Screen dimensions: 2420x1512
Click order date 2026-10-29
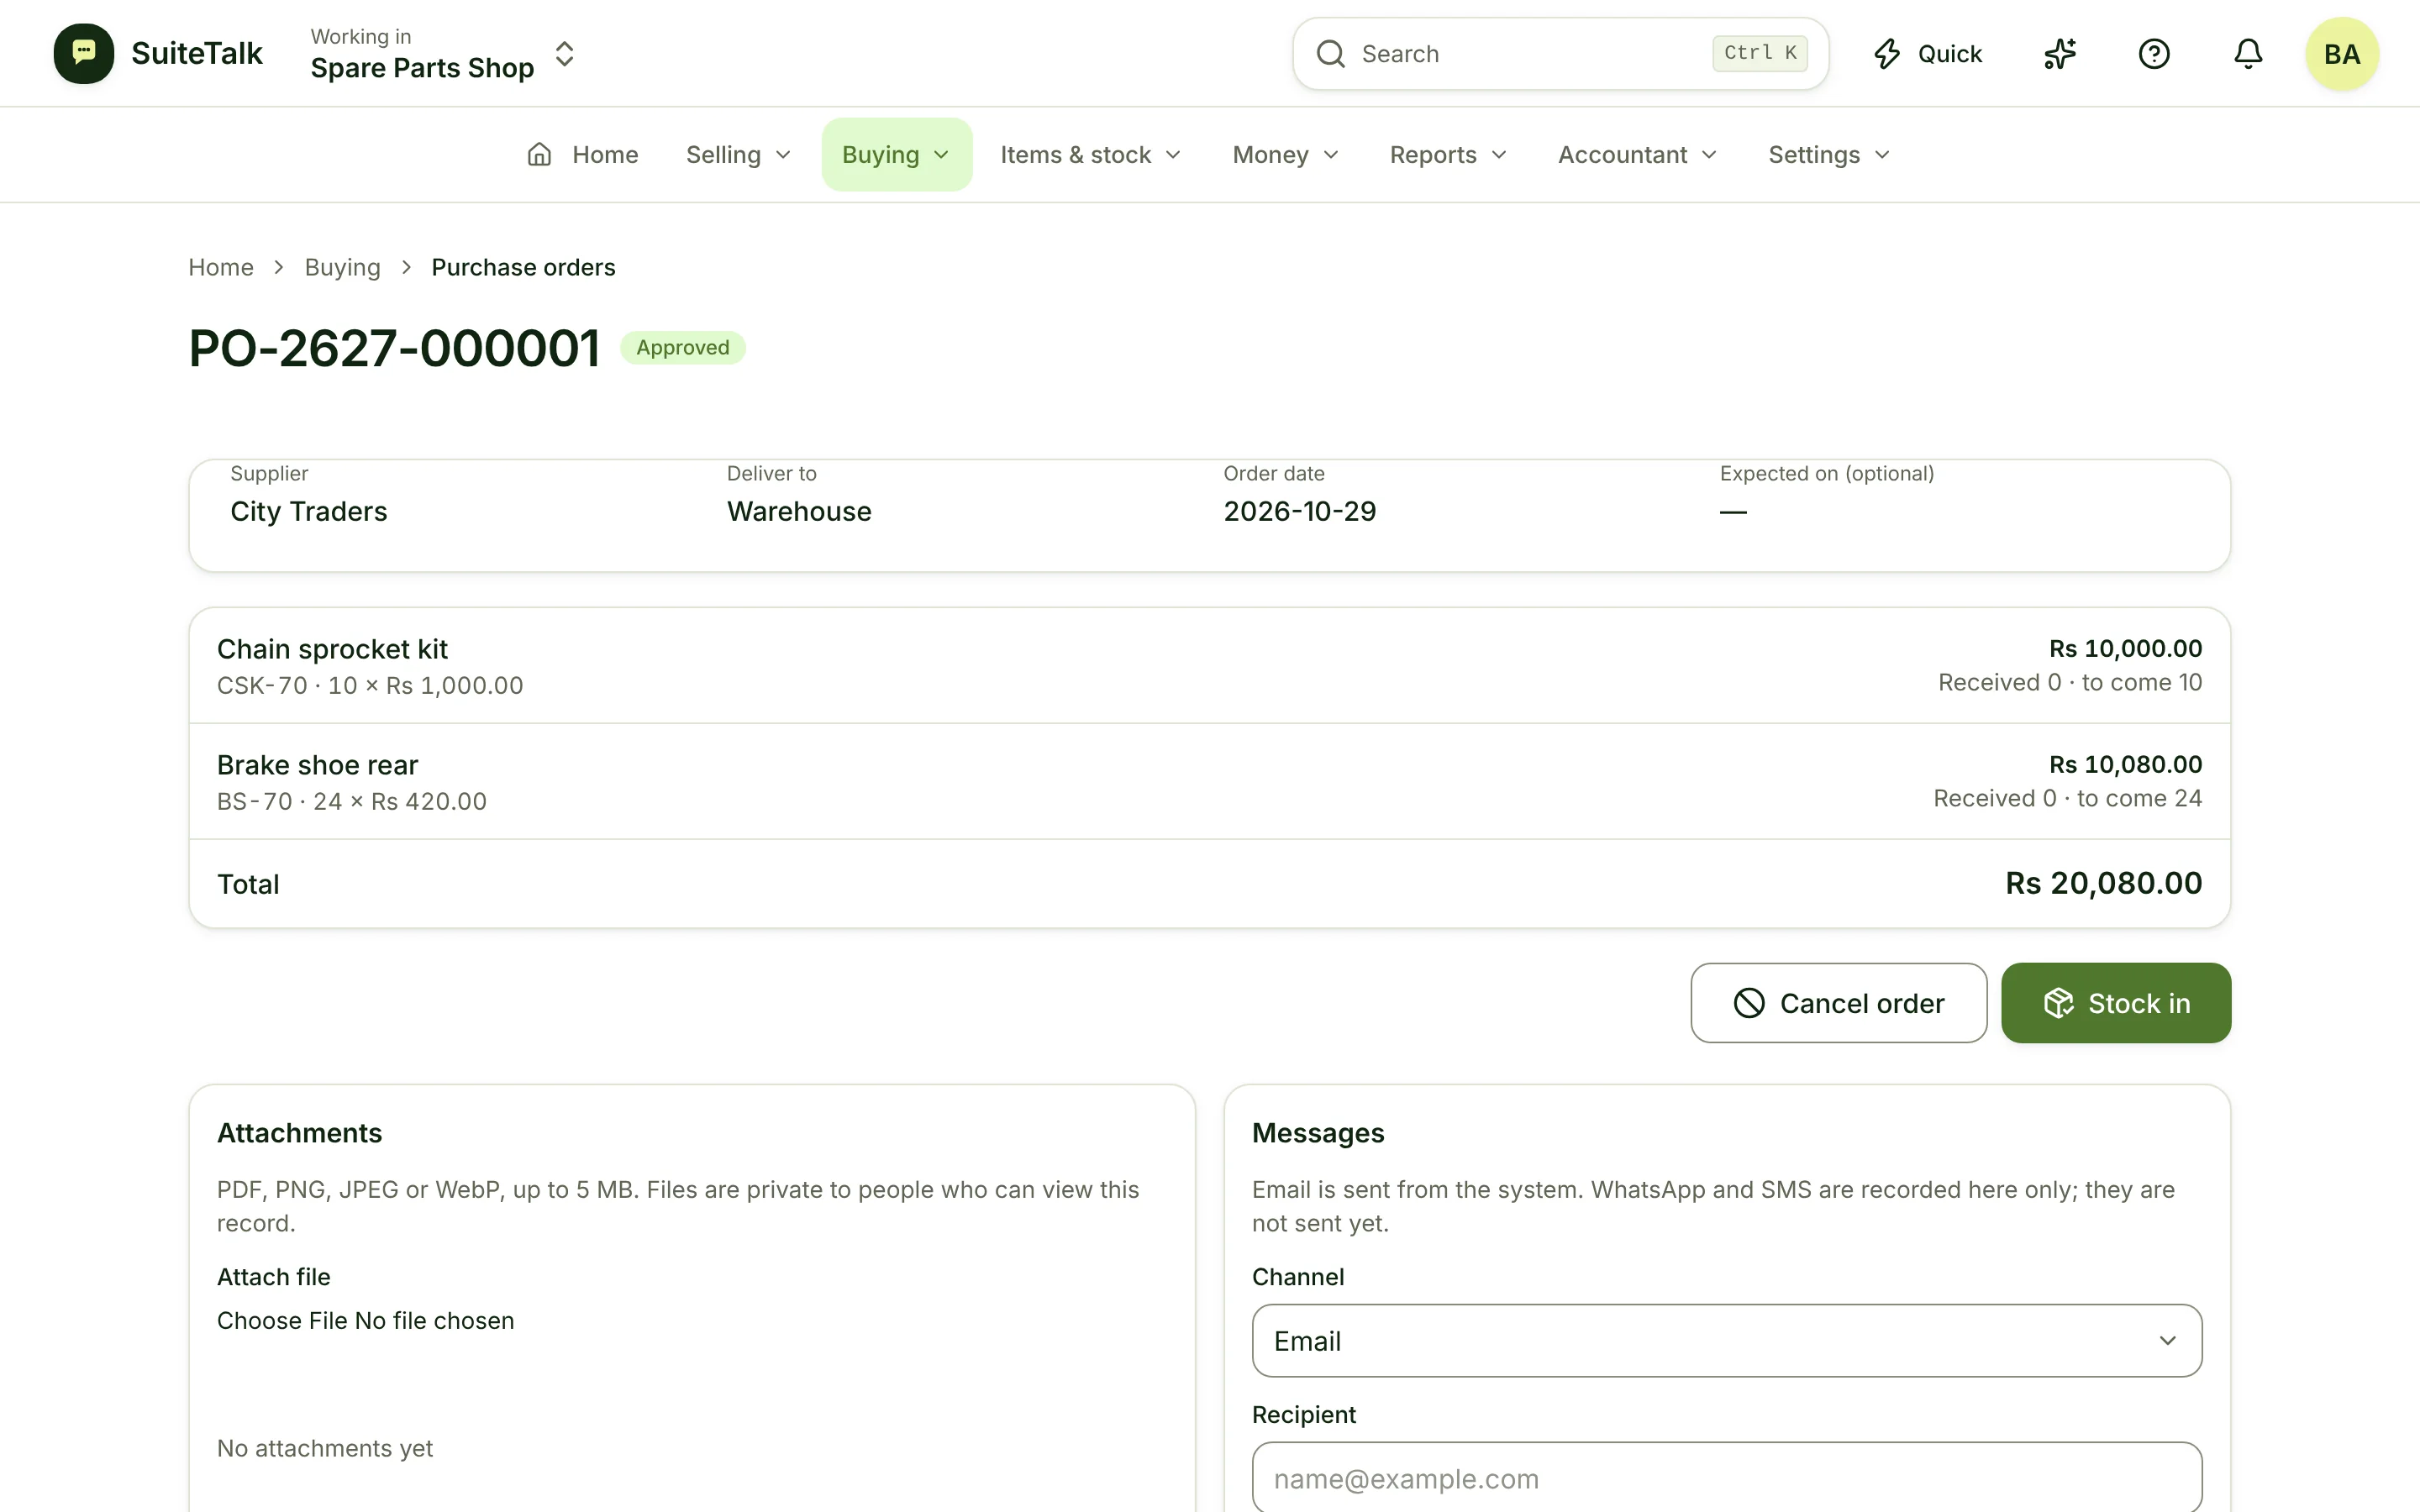pos(1300,512)
